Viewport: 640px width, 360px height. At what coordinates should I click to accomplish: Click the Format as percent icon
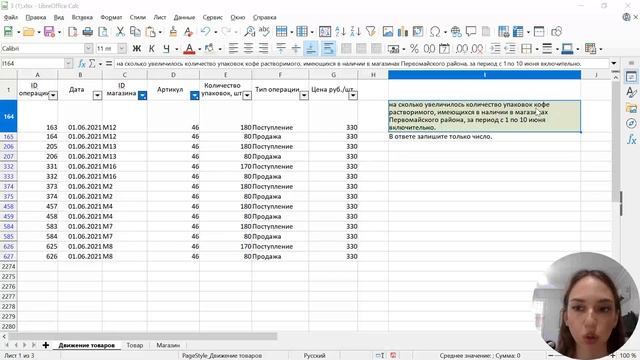tap(414, 49)
